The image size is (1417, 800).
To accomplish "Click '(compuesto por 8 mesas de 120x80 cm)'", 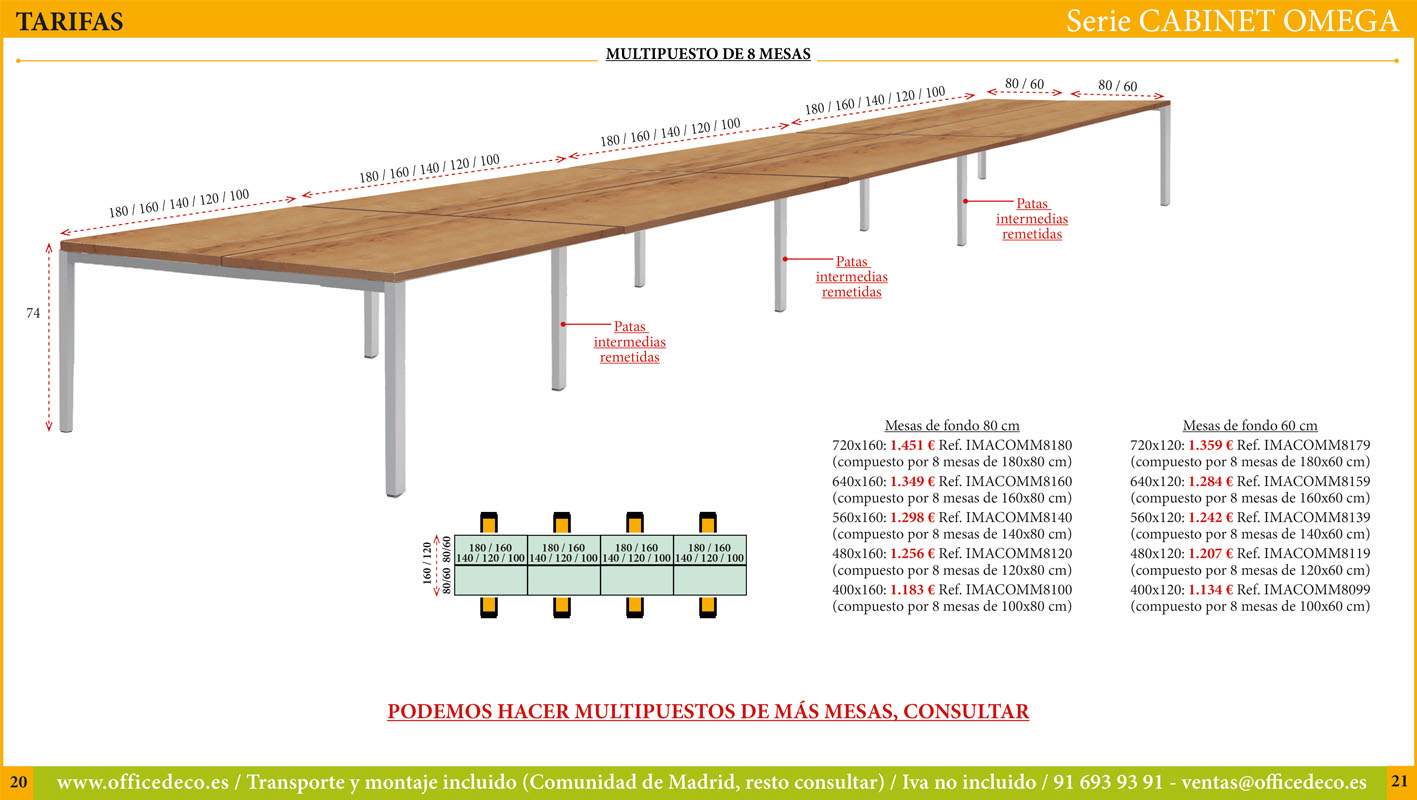I will (952, 570).
